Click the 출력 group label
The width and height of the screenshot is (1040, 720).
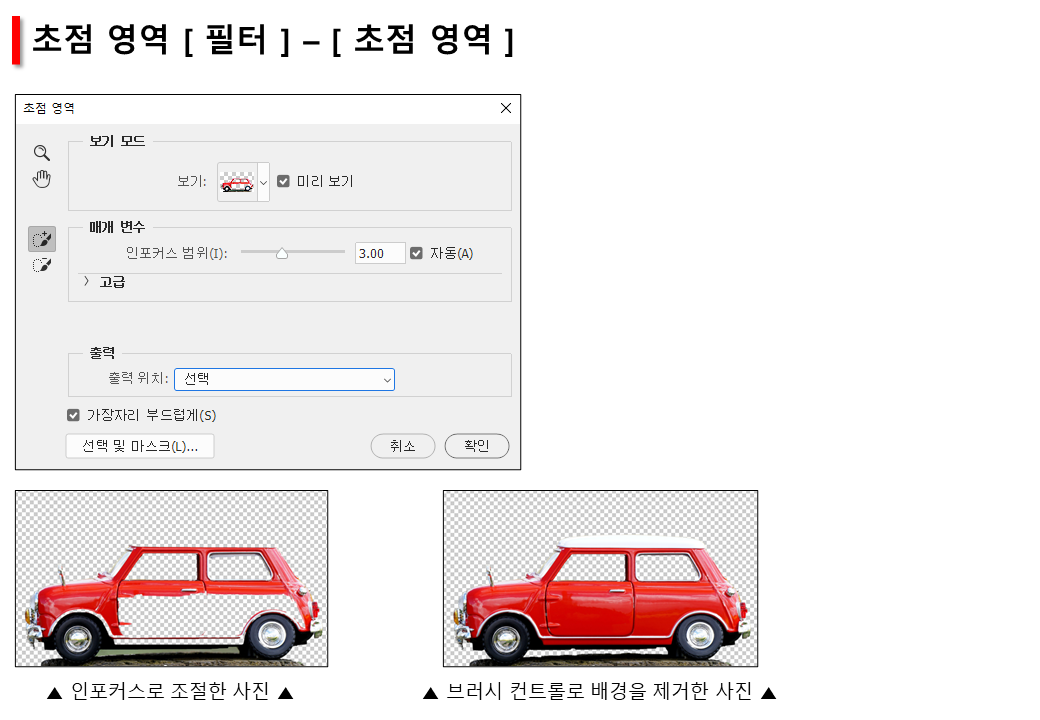pos(102,353)
